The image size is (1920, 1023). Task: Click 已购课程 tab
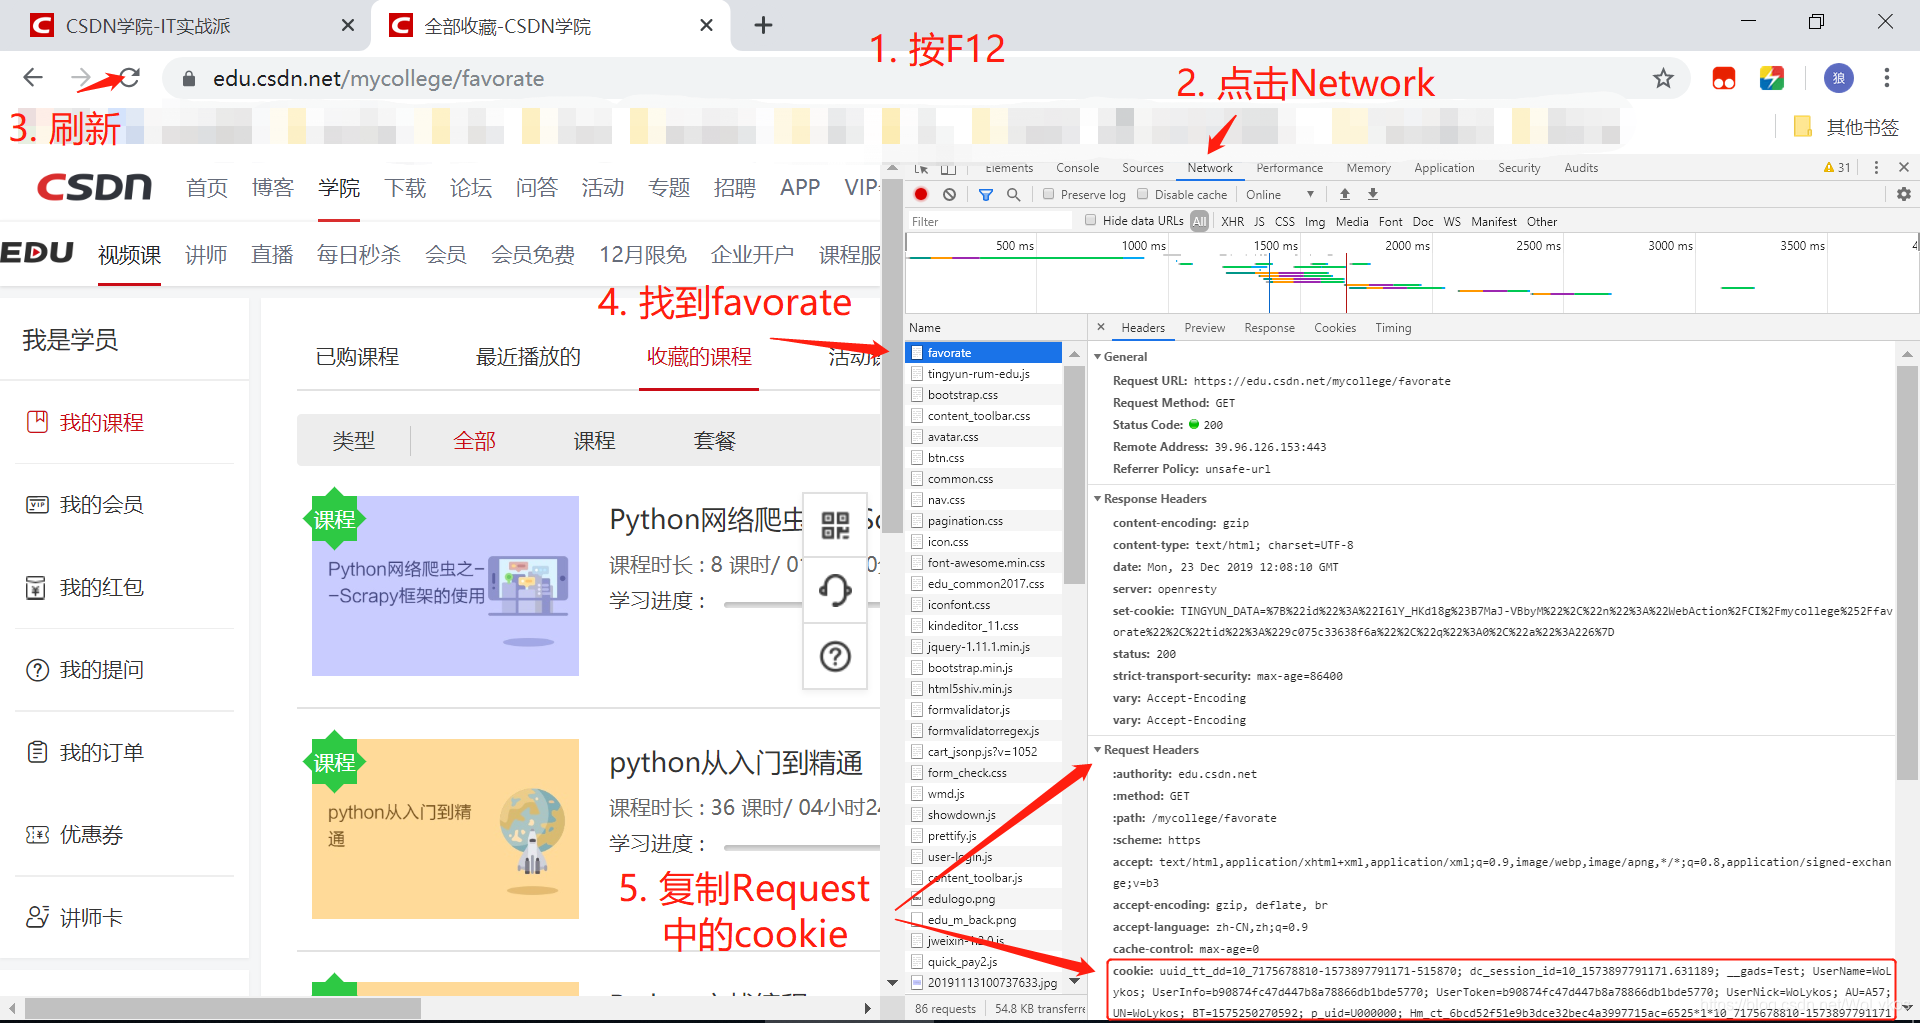point(357,356)
